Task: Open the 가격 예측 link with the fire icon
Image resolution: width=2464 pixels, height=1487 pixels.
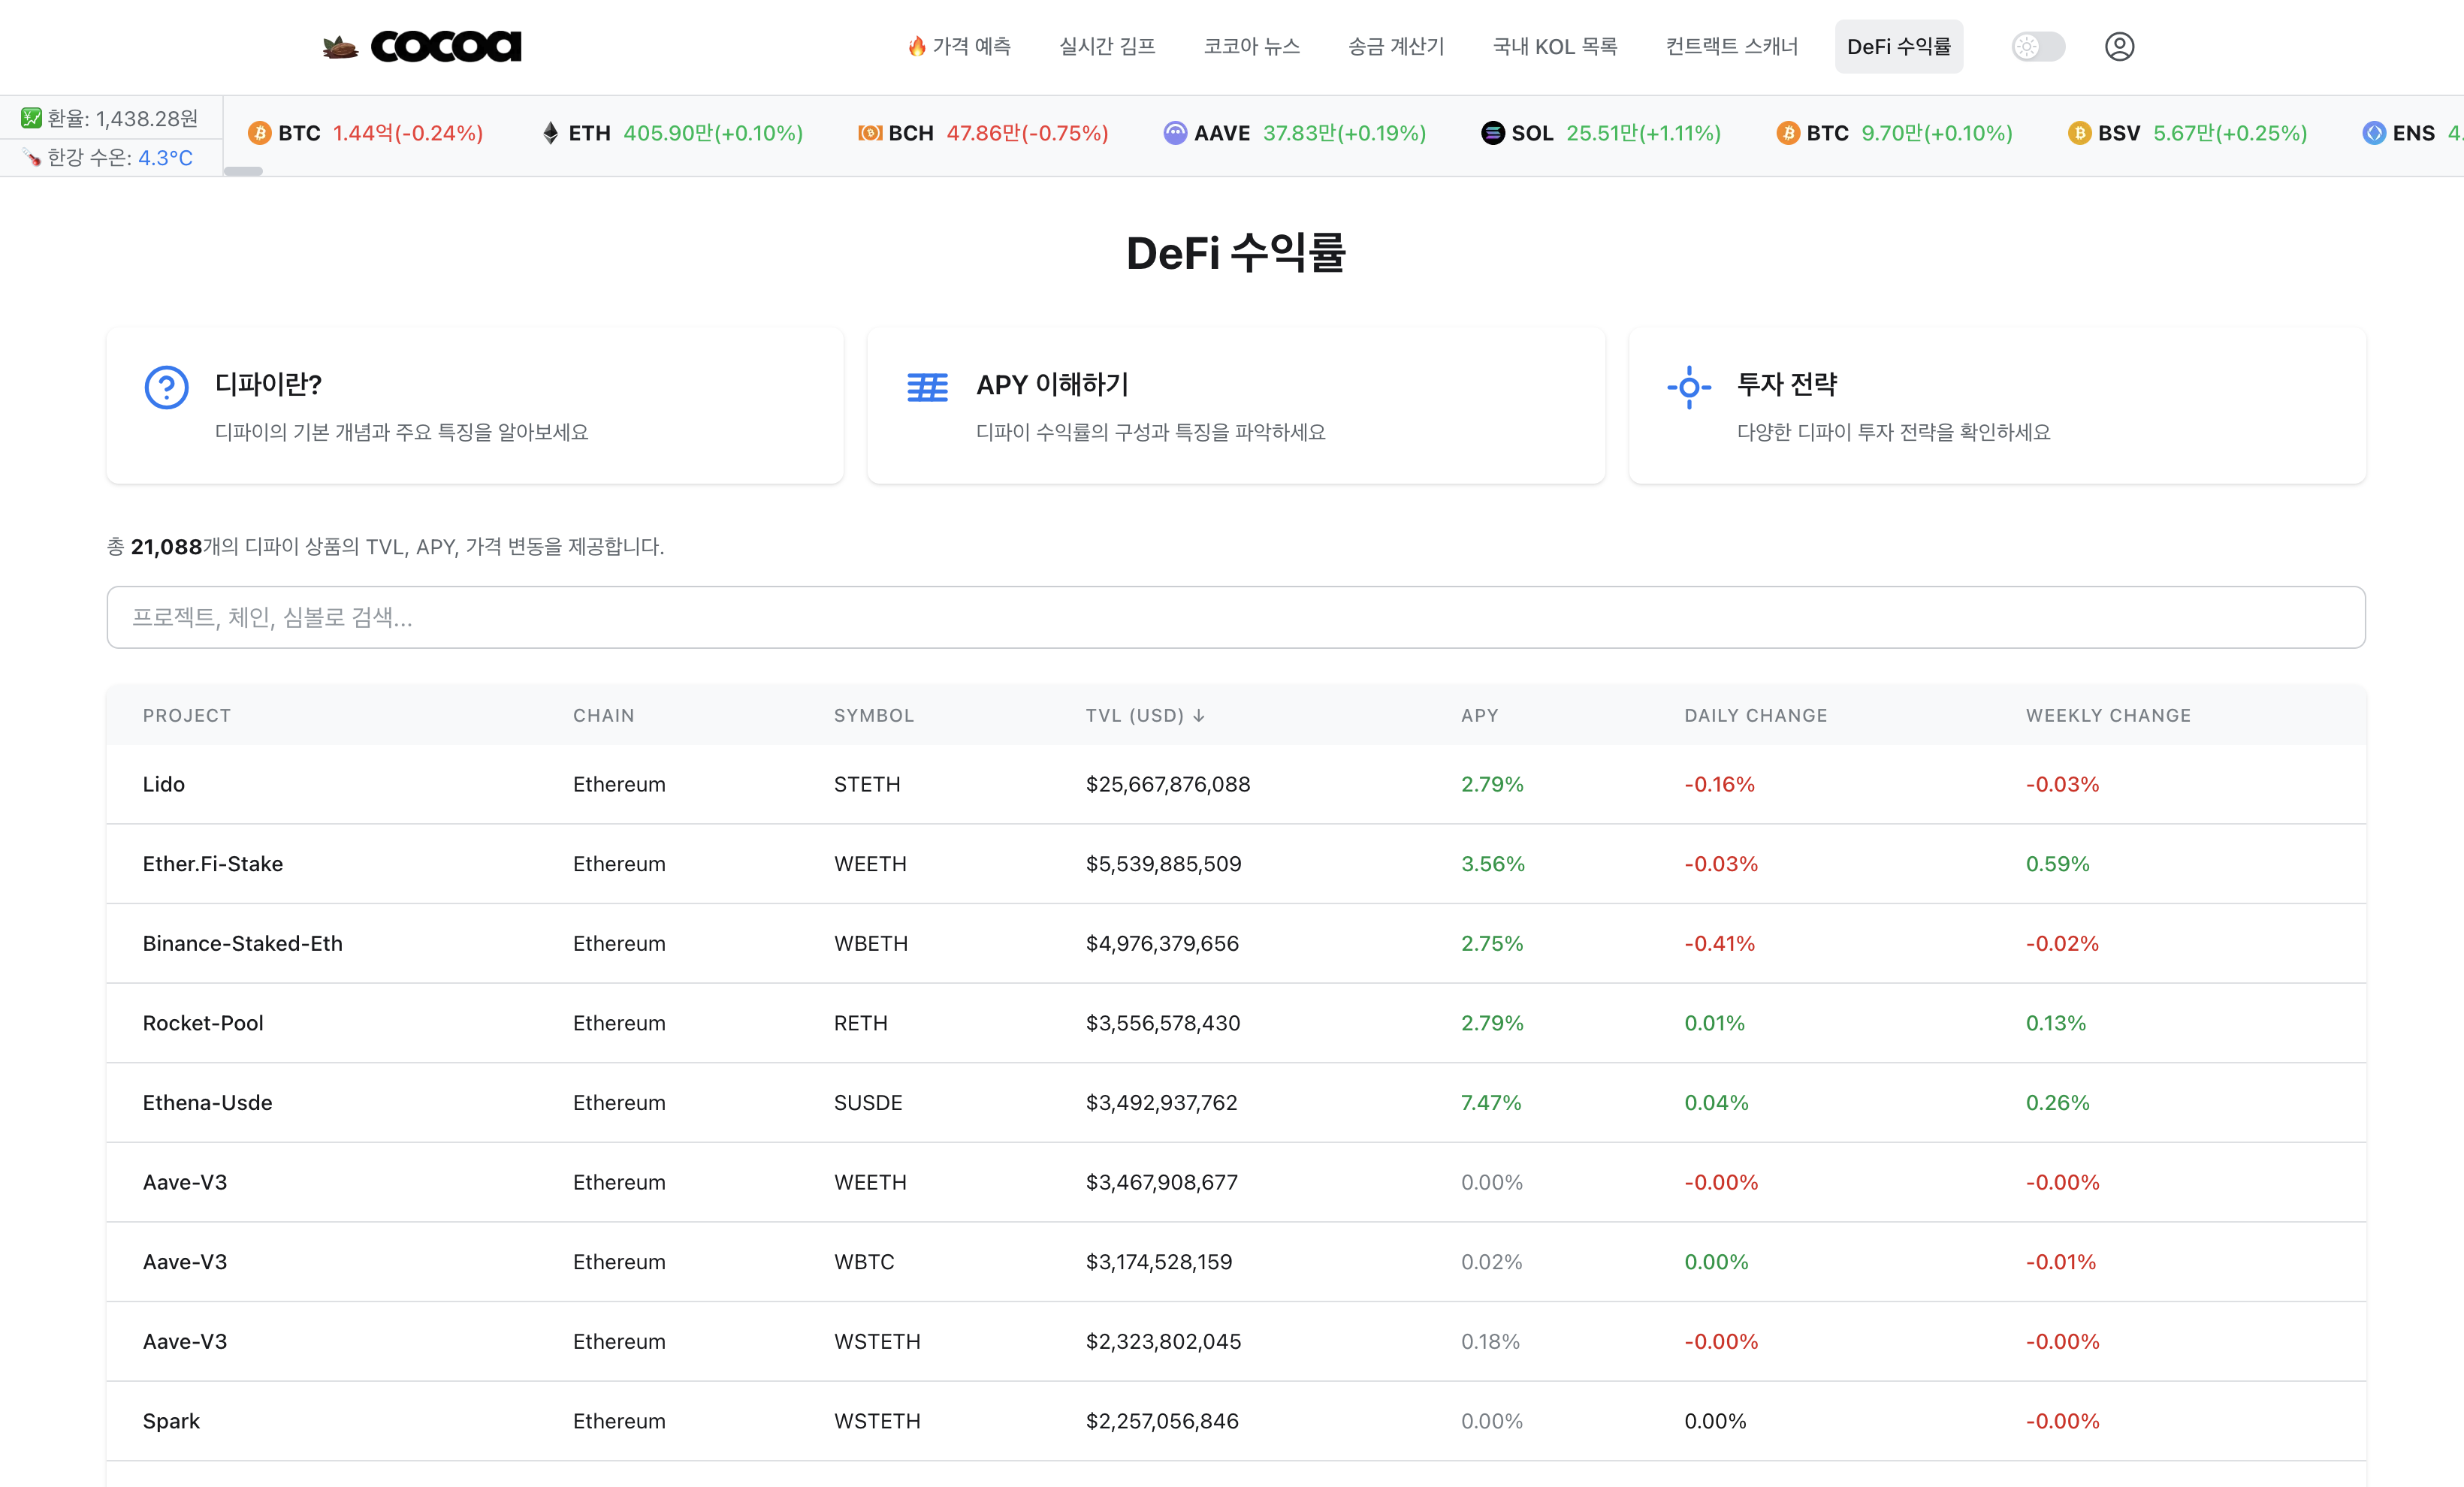Action: point(959,46)
